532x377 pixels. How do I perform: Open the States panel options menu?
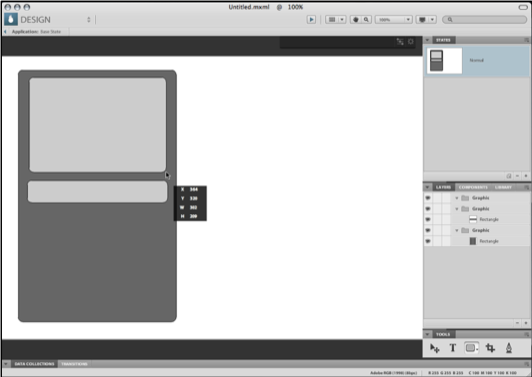[x=527, y=40]
